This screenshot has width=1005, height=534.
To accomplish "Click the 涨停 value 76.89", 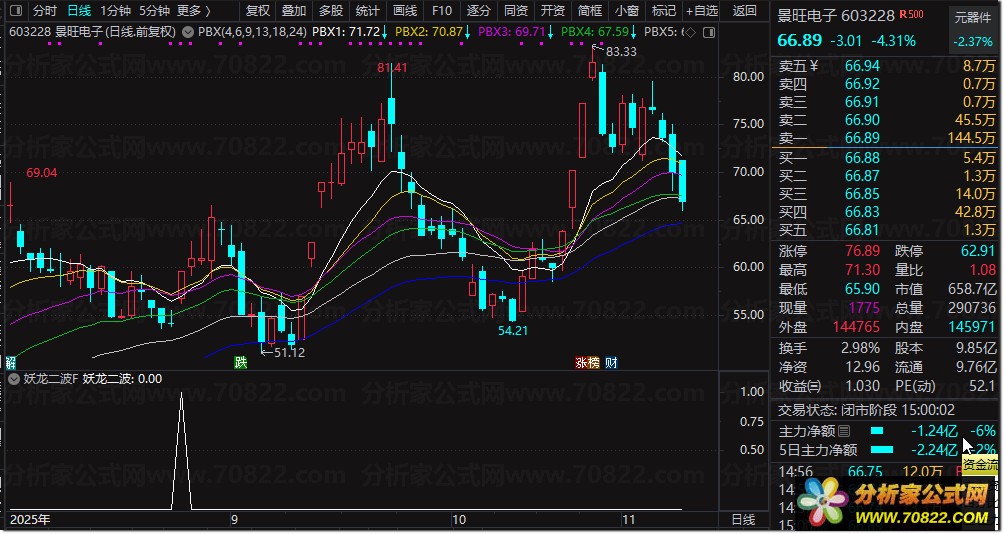I will (862, 251).
